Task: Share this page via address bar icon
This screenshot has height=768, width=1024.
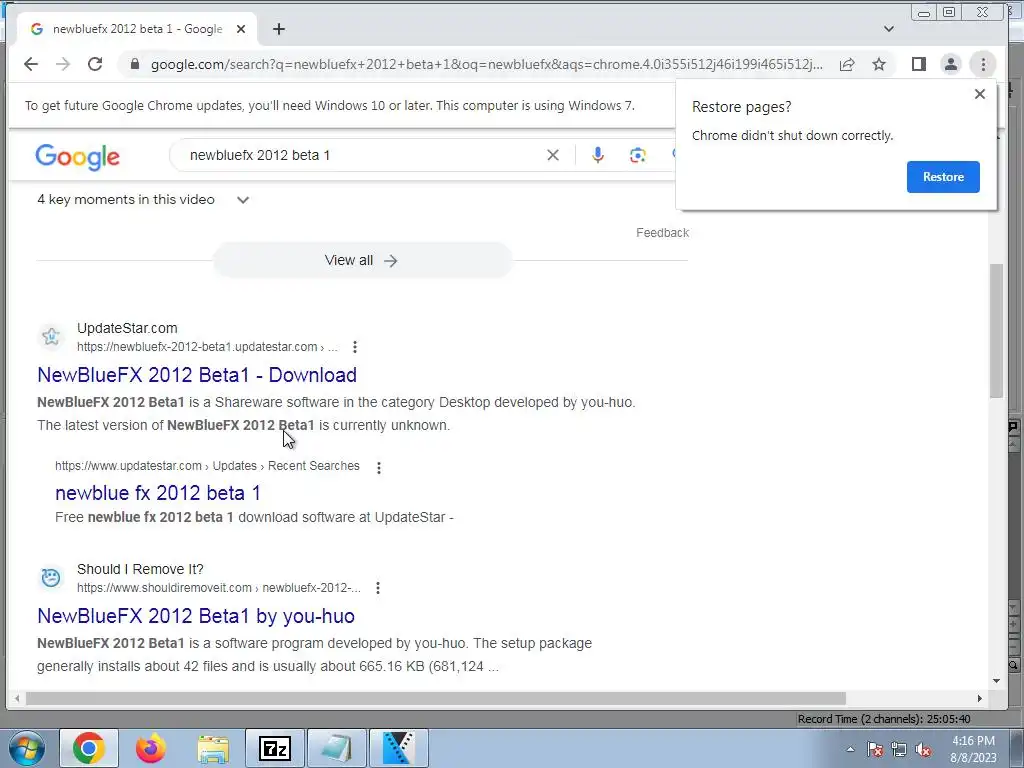Action: coord(847,64)
